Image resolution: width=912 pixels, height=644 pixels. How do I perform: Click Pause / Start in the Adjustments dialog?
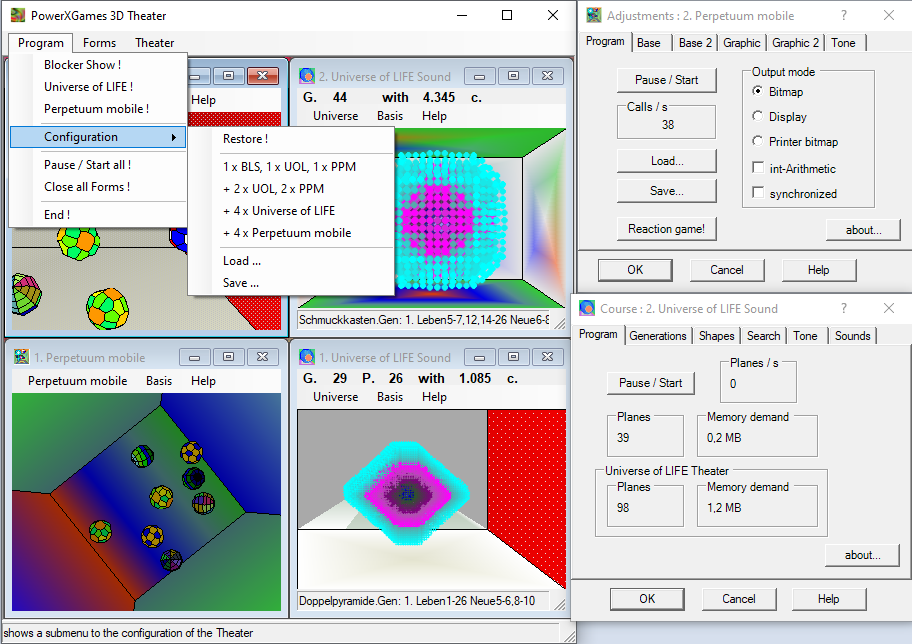pos(667,80)
